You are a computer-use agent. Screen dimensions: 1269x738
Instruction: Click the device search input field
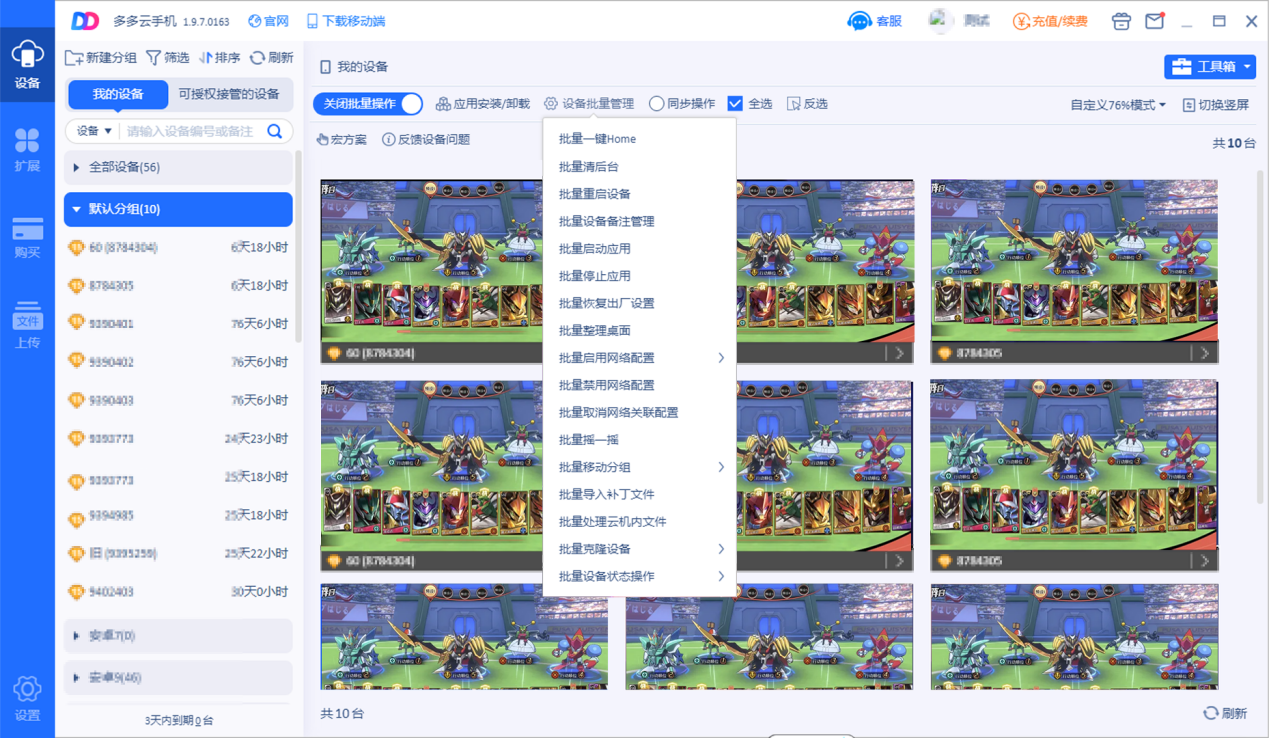point(192,131)
